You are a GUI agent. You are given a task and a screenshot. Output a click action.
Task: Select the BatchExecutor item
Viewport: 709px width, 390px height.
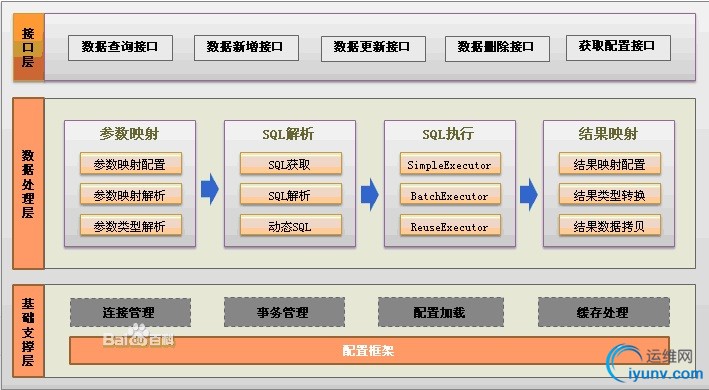(450, 194)
